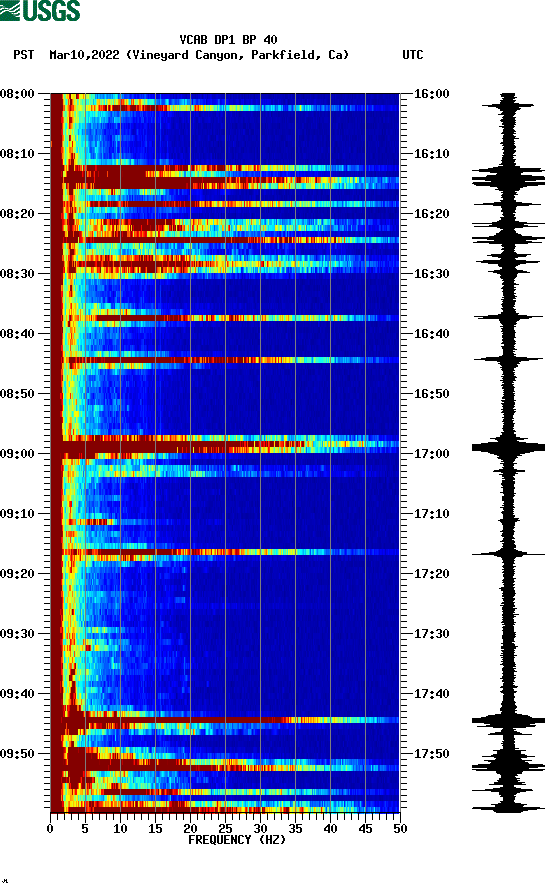The image size is (552, 892).
Task: Click the '17:40' UTC time label
Action: [x=431, y=694]
